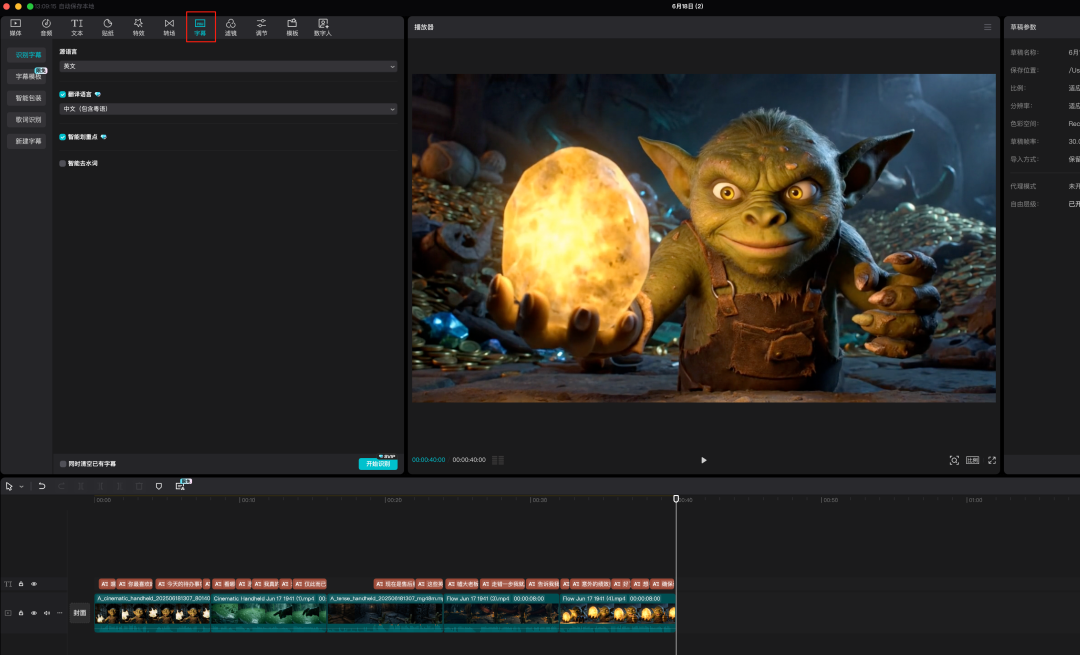Hide the subtitle track with eye icon
The height and width of the screenshot is (655, 1080).
(x=34, y=584)
